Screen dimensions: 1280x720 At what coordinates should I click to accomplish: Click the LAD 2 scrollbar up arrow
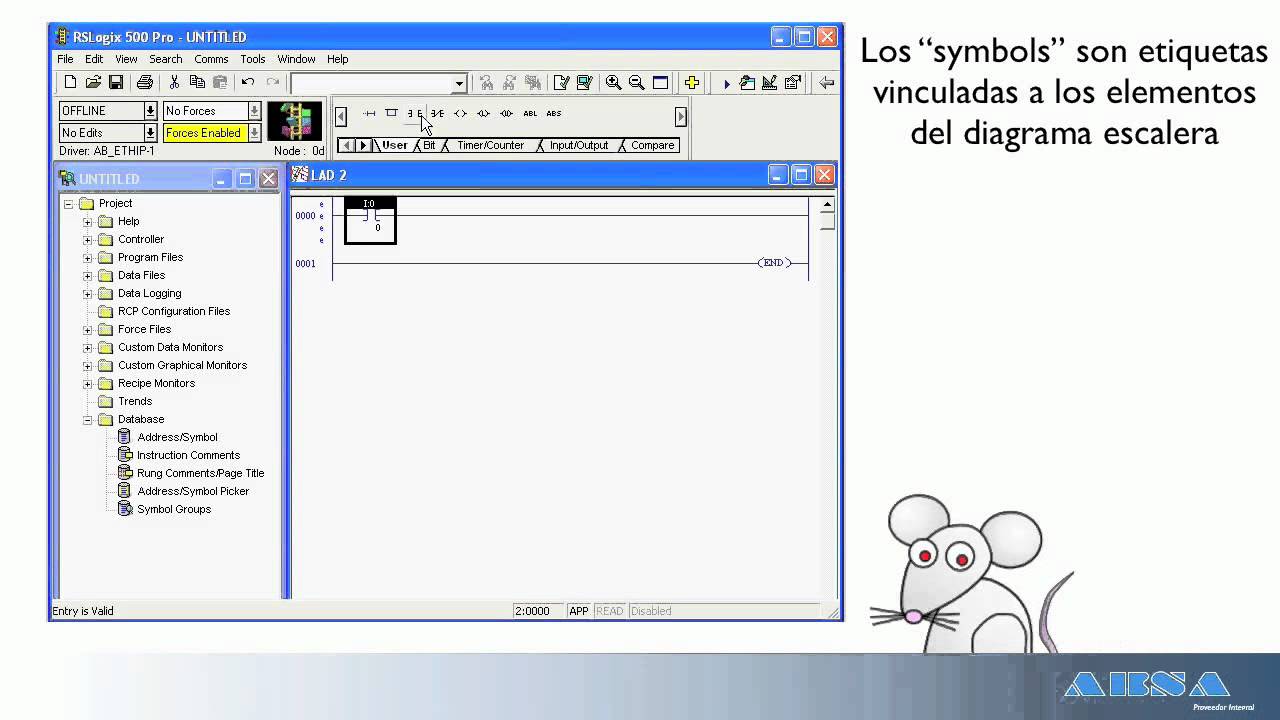[x=827, y=205]
